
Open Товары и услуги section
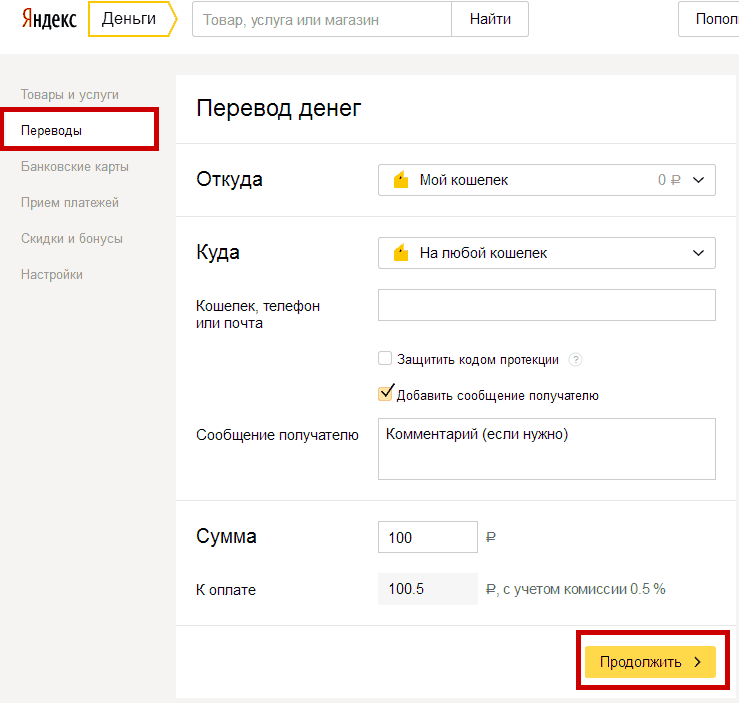coord(70,94)
